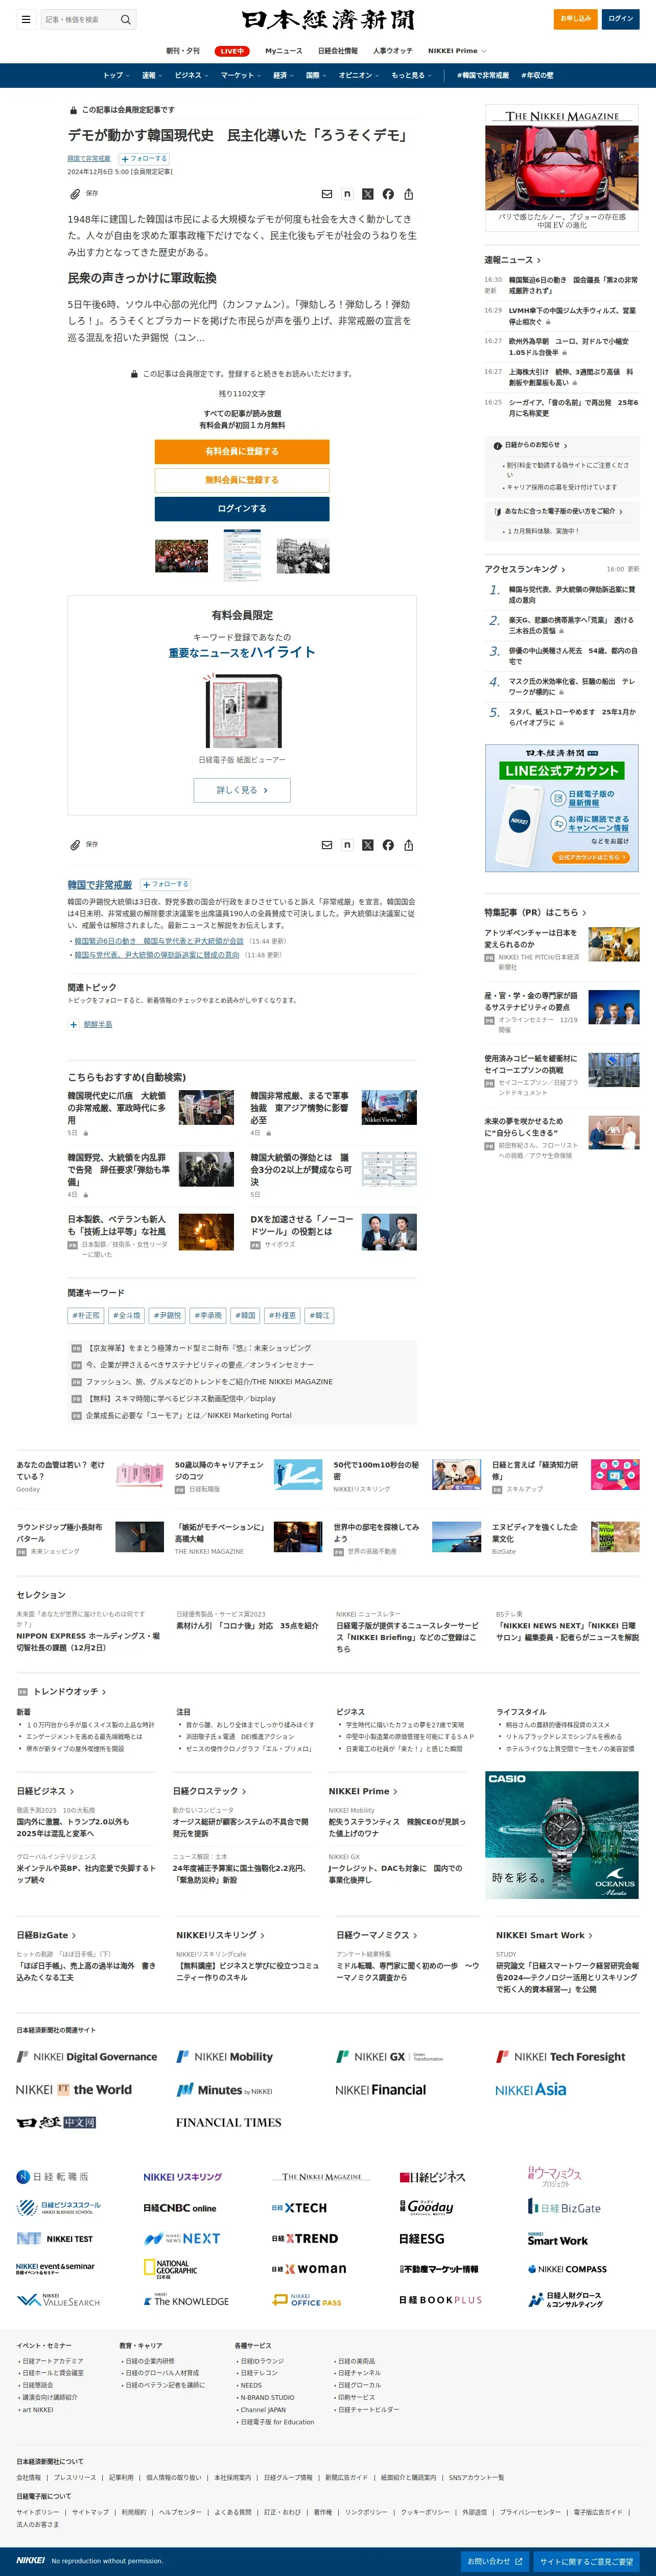Share on X from the top share bar
Viewport: 656px width, 2576px height.
click(367, 194)
